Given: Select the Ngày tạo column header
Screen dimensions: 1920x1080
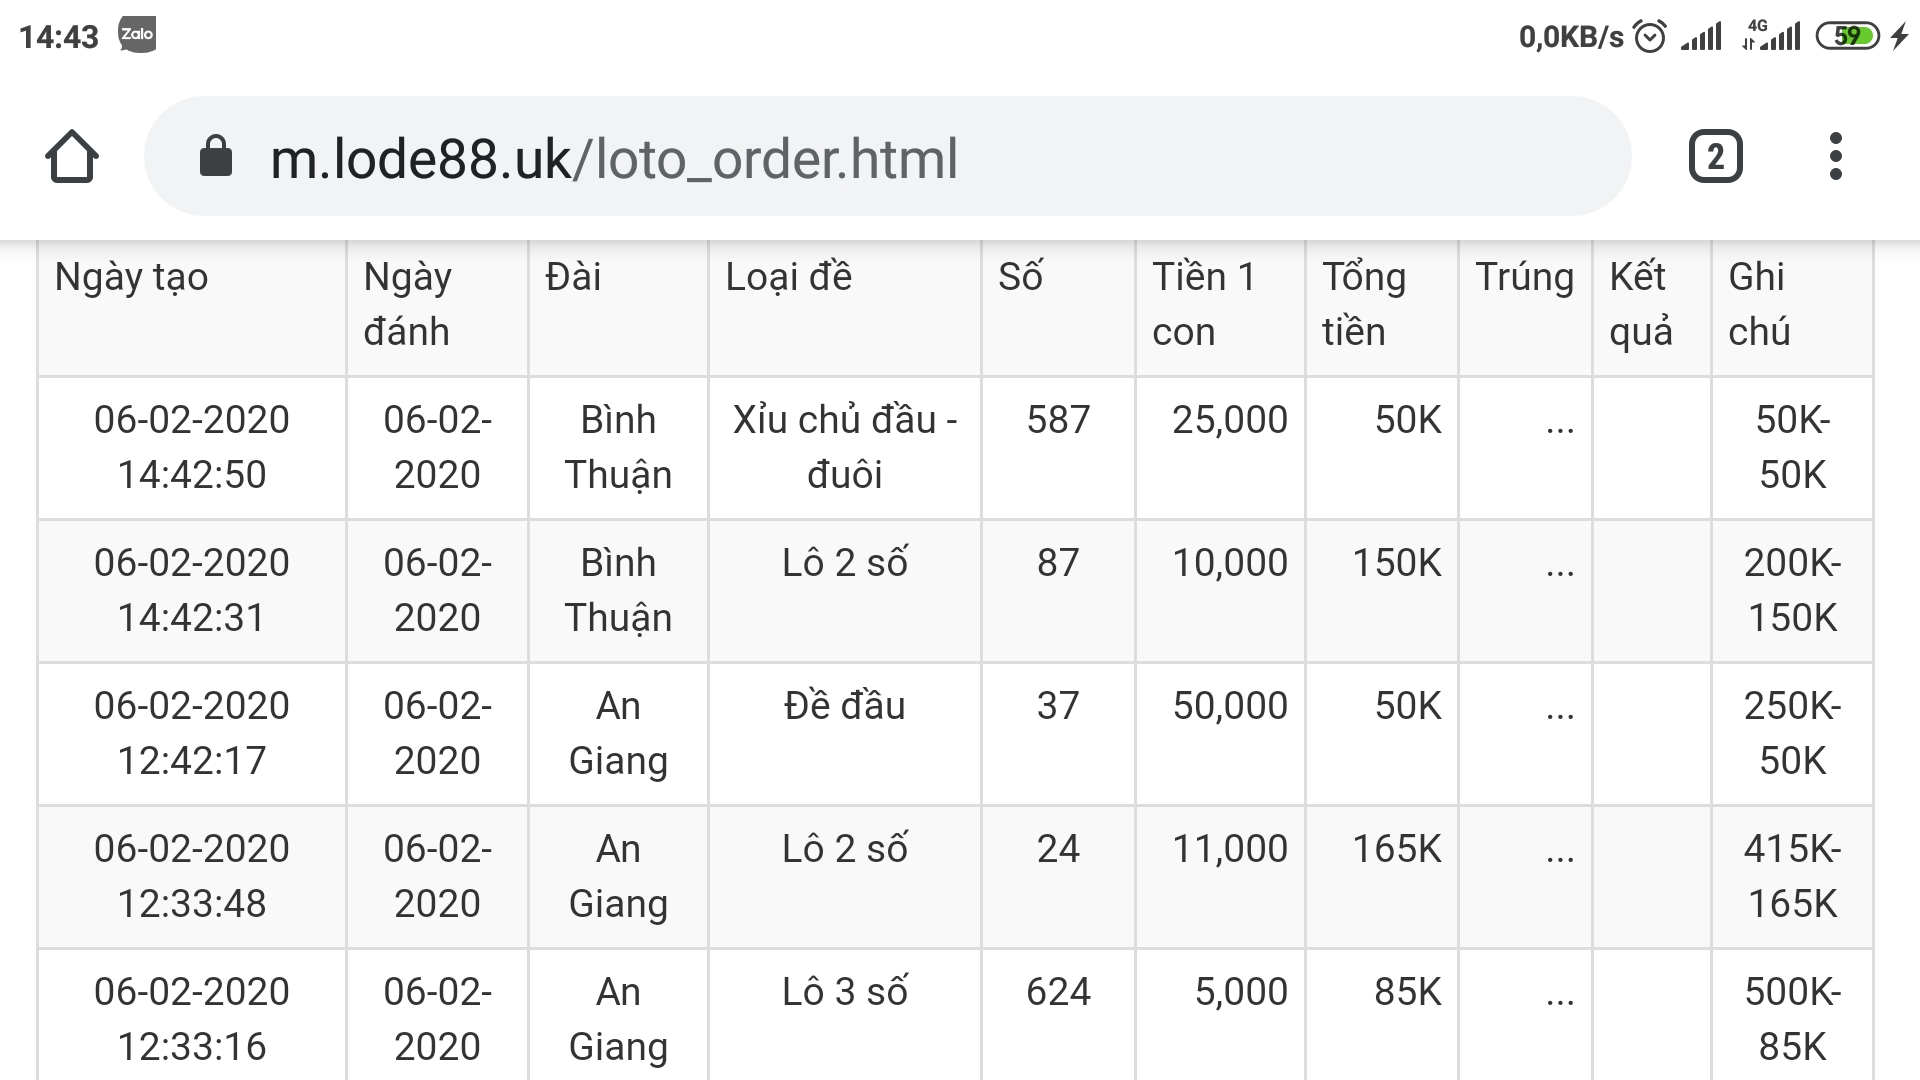Looking at the screenshot, I should [131, 277].
